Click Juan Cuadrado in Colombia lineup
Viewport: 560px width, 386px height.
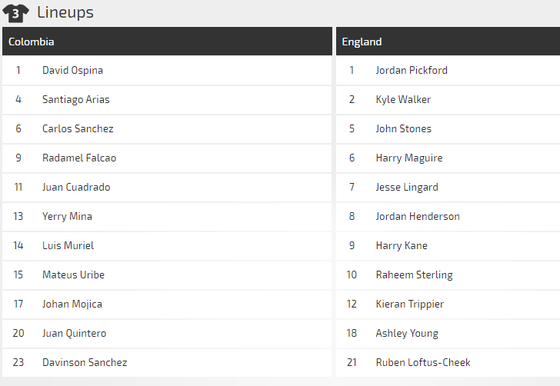[76, 187]
